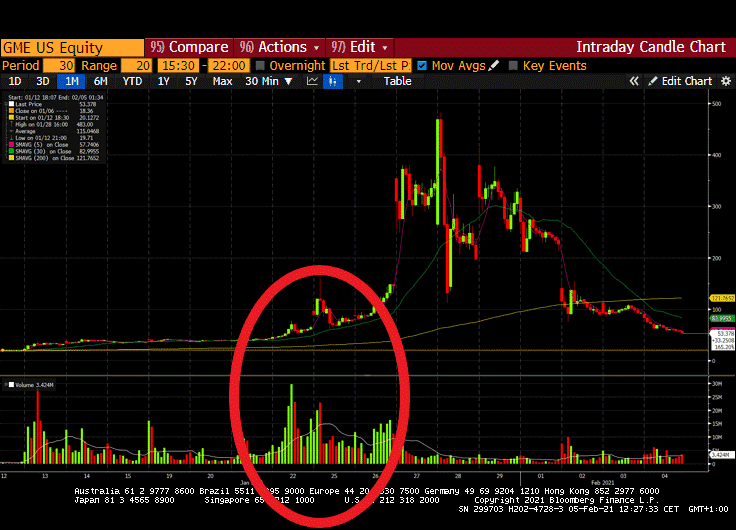Screen dimensions: 736x530
Task: Click the SMAVG (30) green legend swatch
Action: (11, 152)
